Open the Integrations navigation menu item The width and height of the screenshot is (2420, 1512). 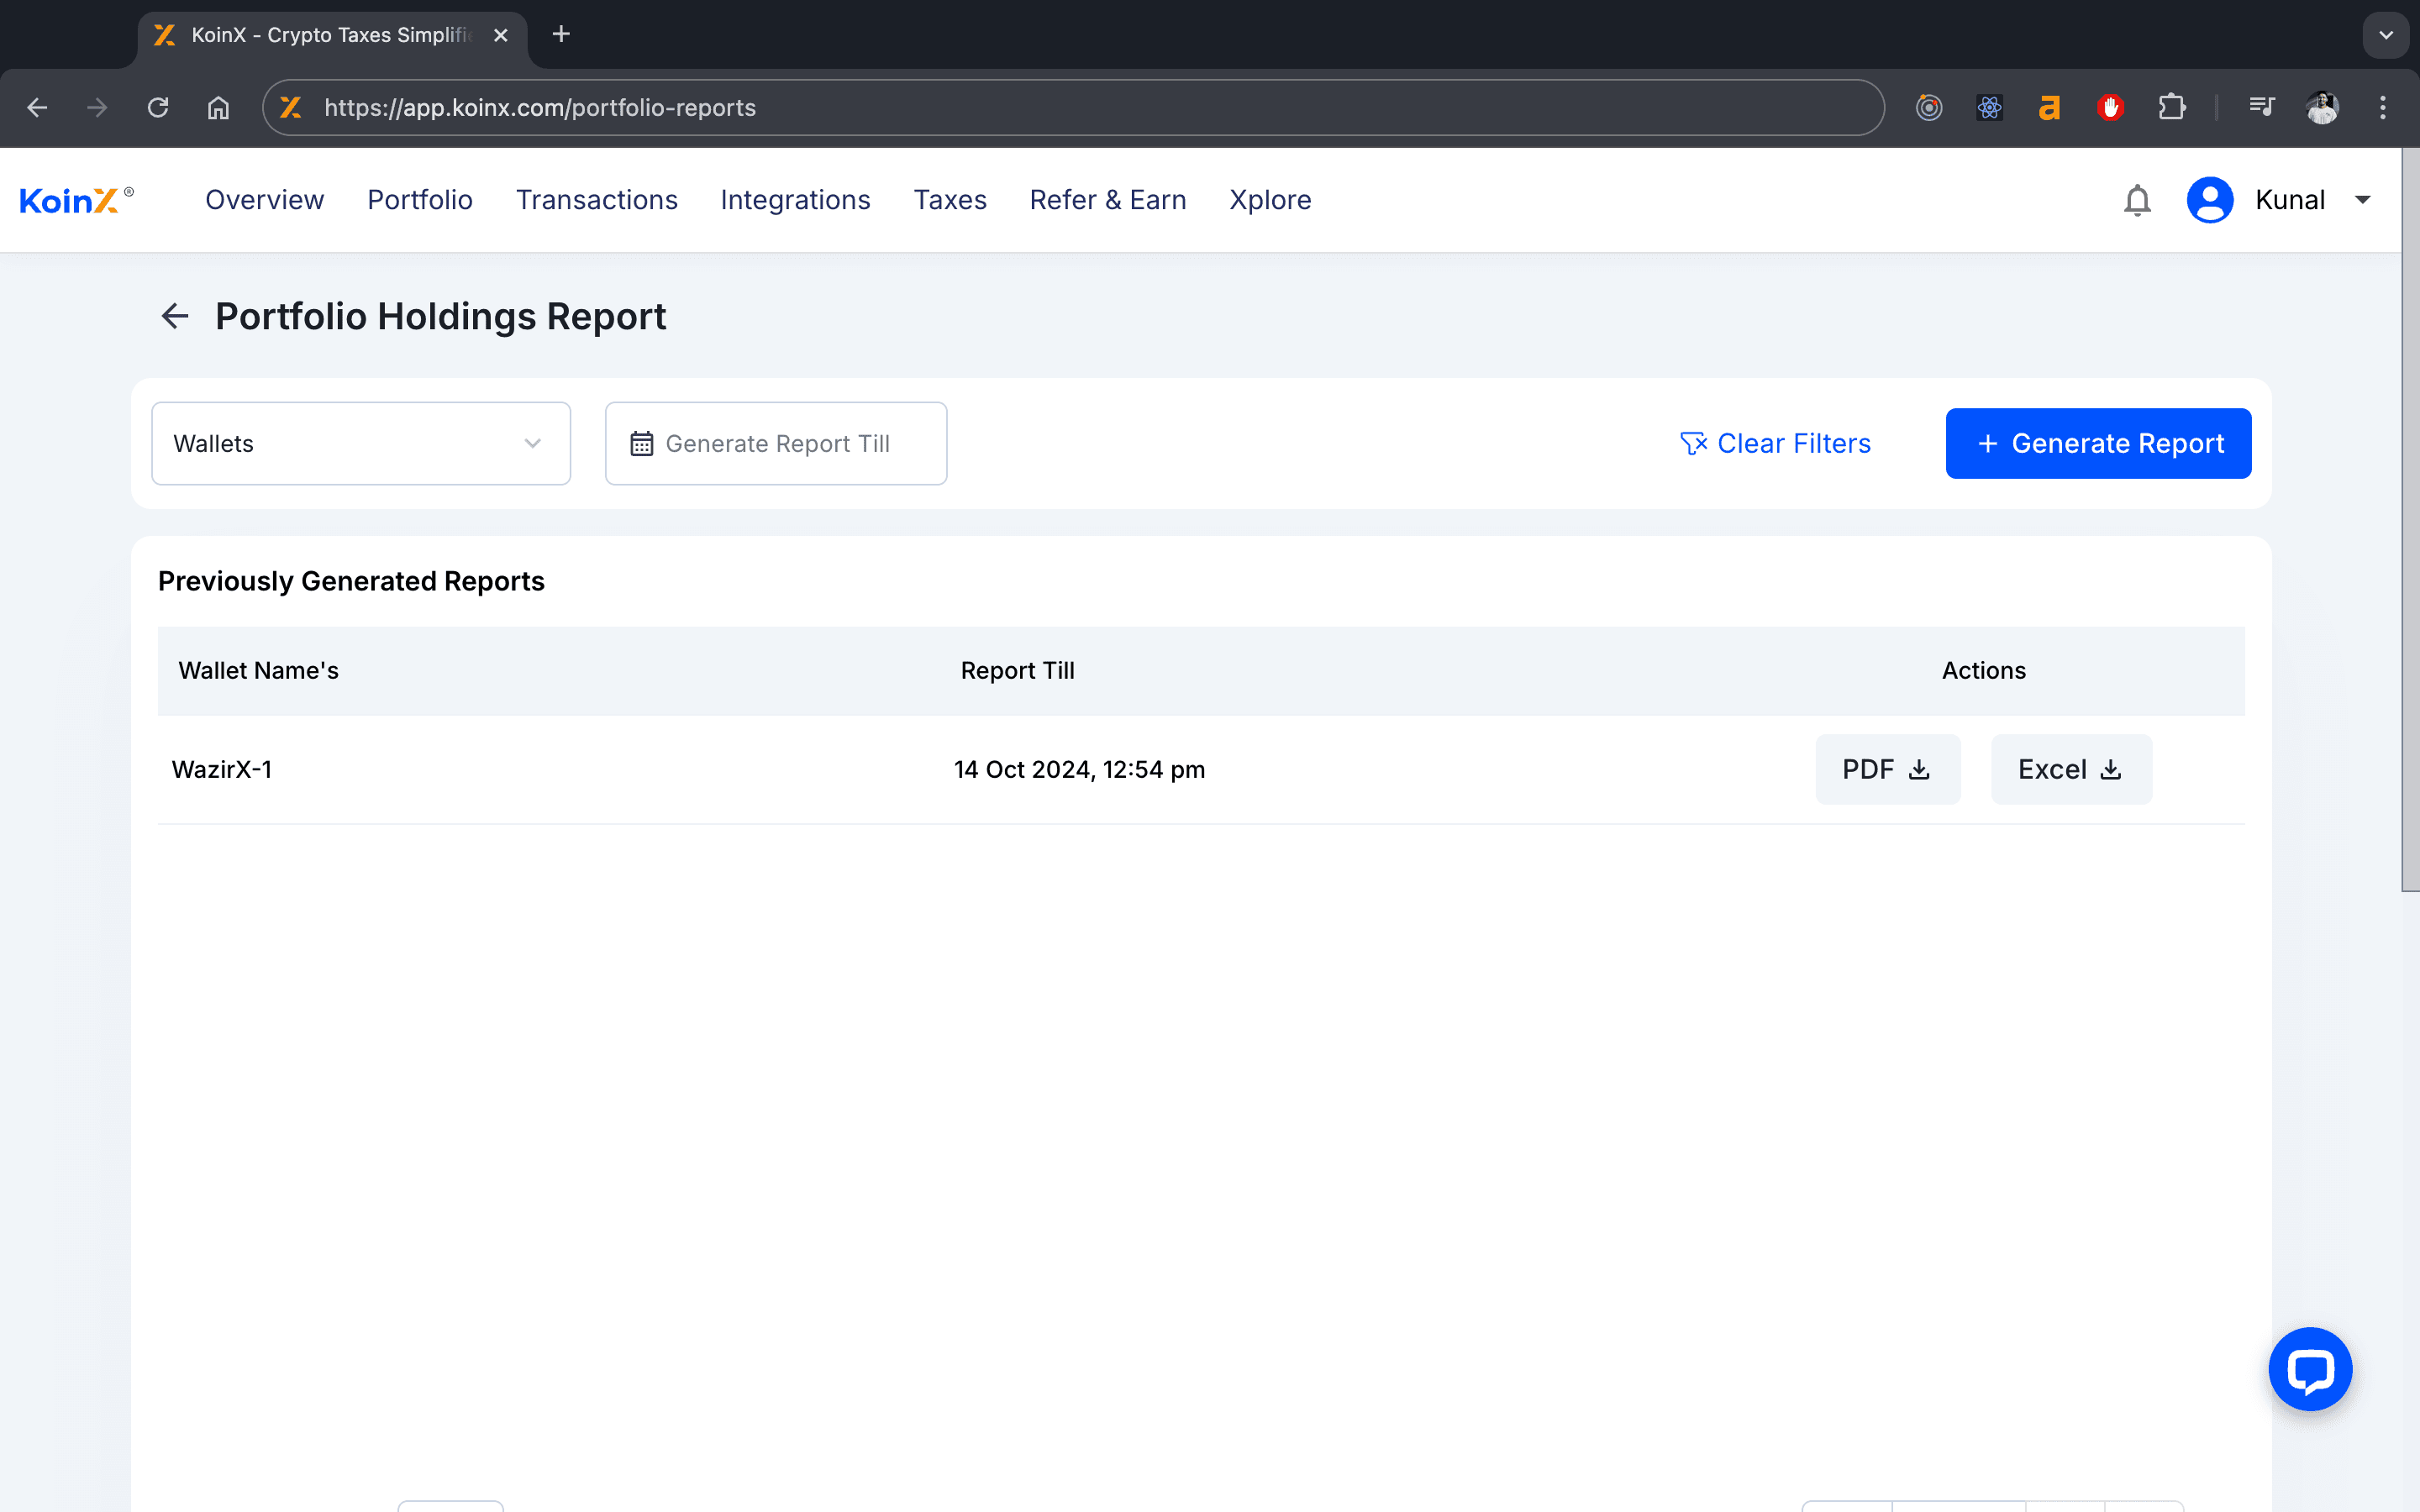[794, 200]
